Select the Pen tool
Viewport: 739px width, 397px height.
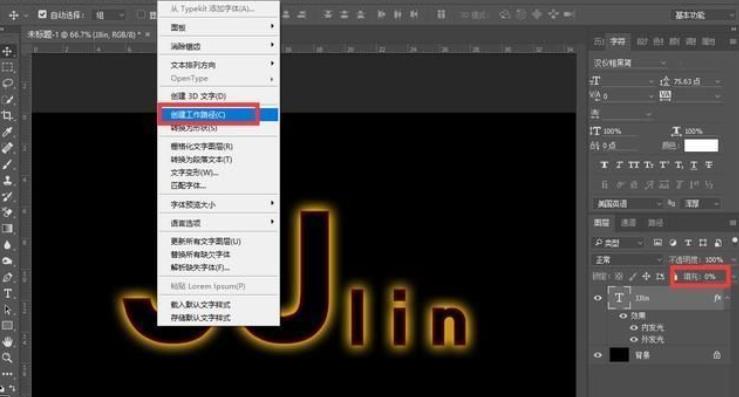click(x=8, y=277)
